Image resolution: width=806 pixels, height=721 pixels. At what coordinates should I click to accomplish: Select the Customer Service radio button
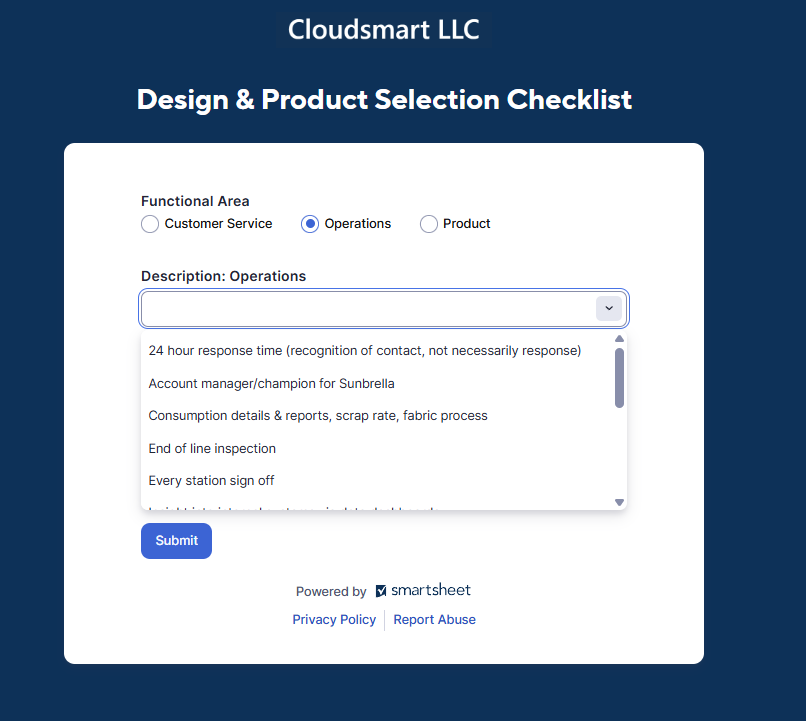pos(150,224)
